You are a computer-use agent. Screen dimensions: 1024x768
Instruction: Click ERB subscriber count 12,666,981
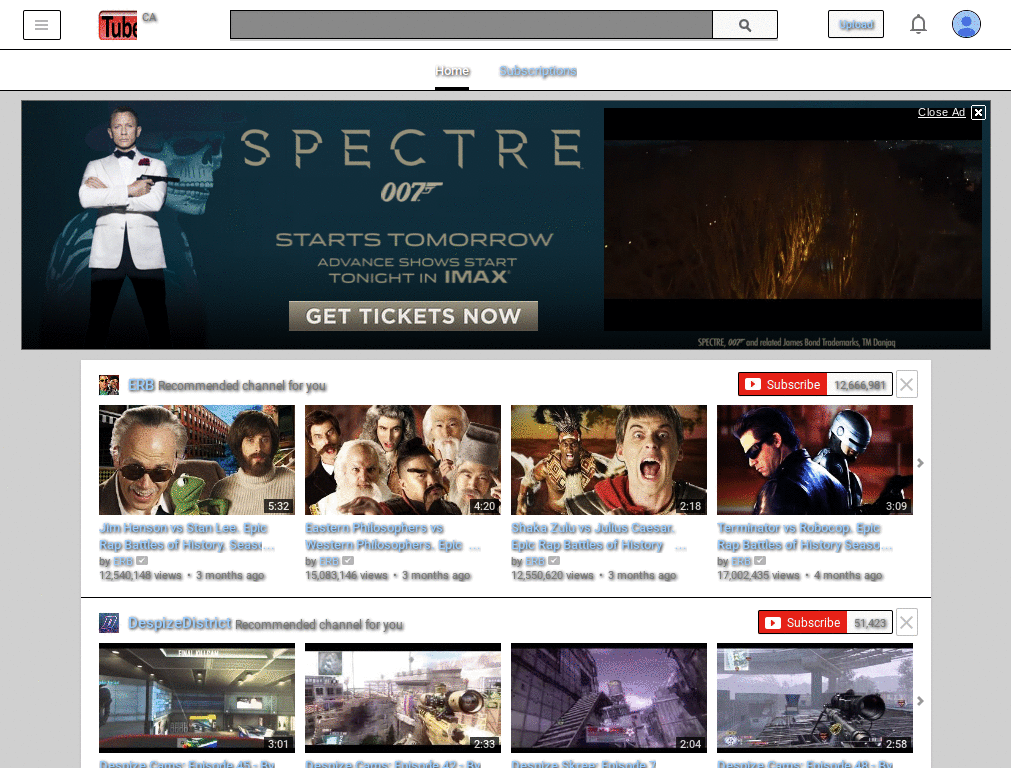pos(859,385)
